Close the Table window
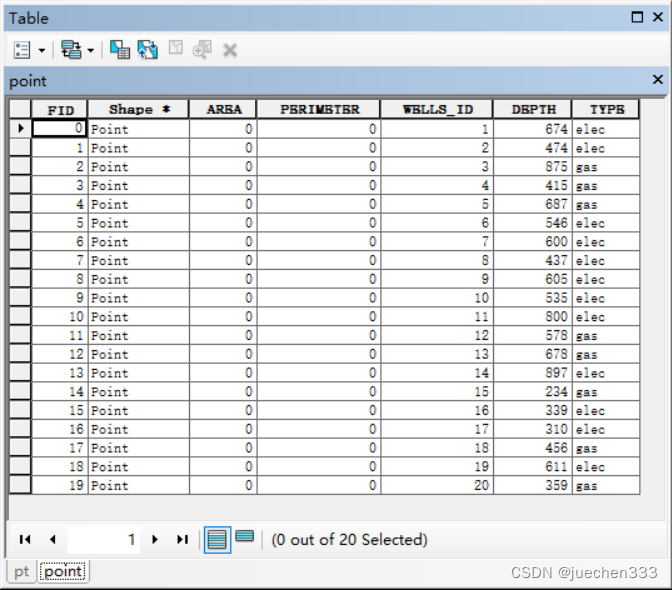The image size is (672, 590). (658, 17)
